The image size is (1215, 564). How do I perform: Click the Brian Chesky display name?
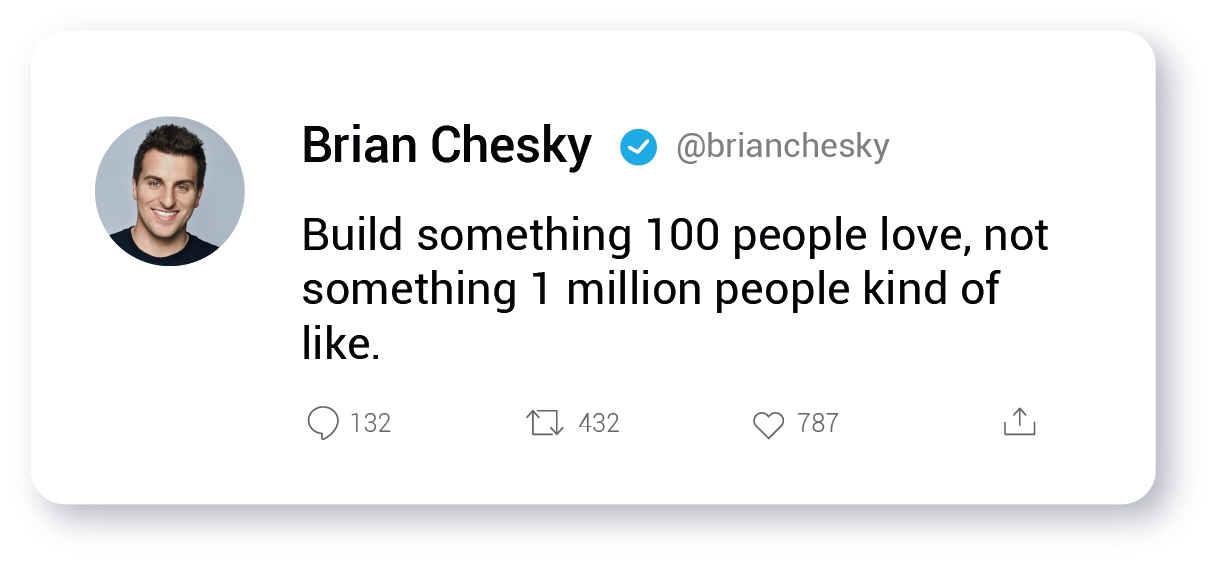tap(446, 146)
